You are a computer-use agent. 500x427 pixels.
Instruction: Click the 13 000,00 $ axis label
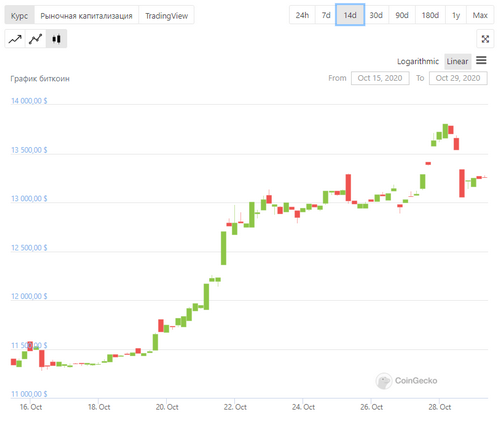pos(29,198)
